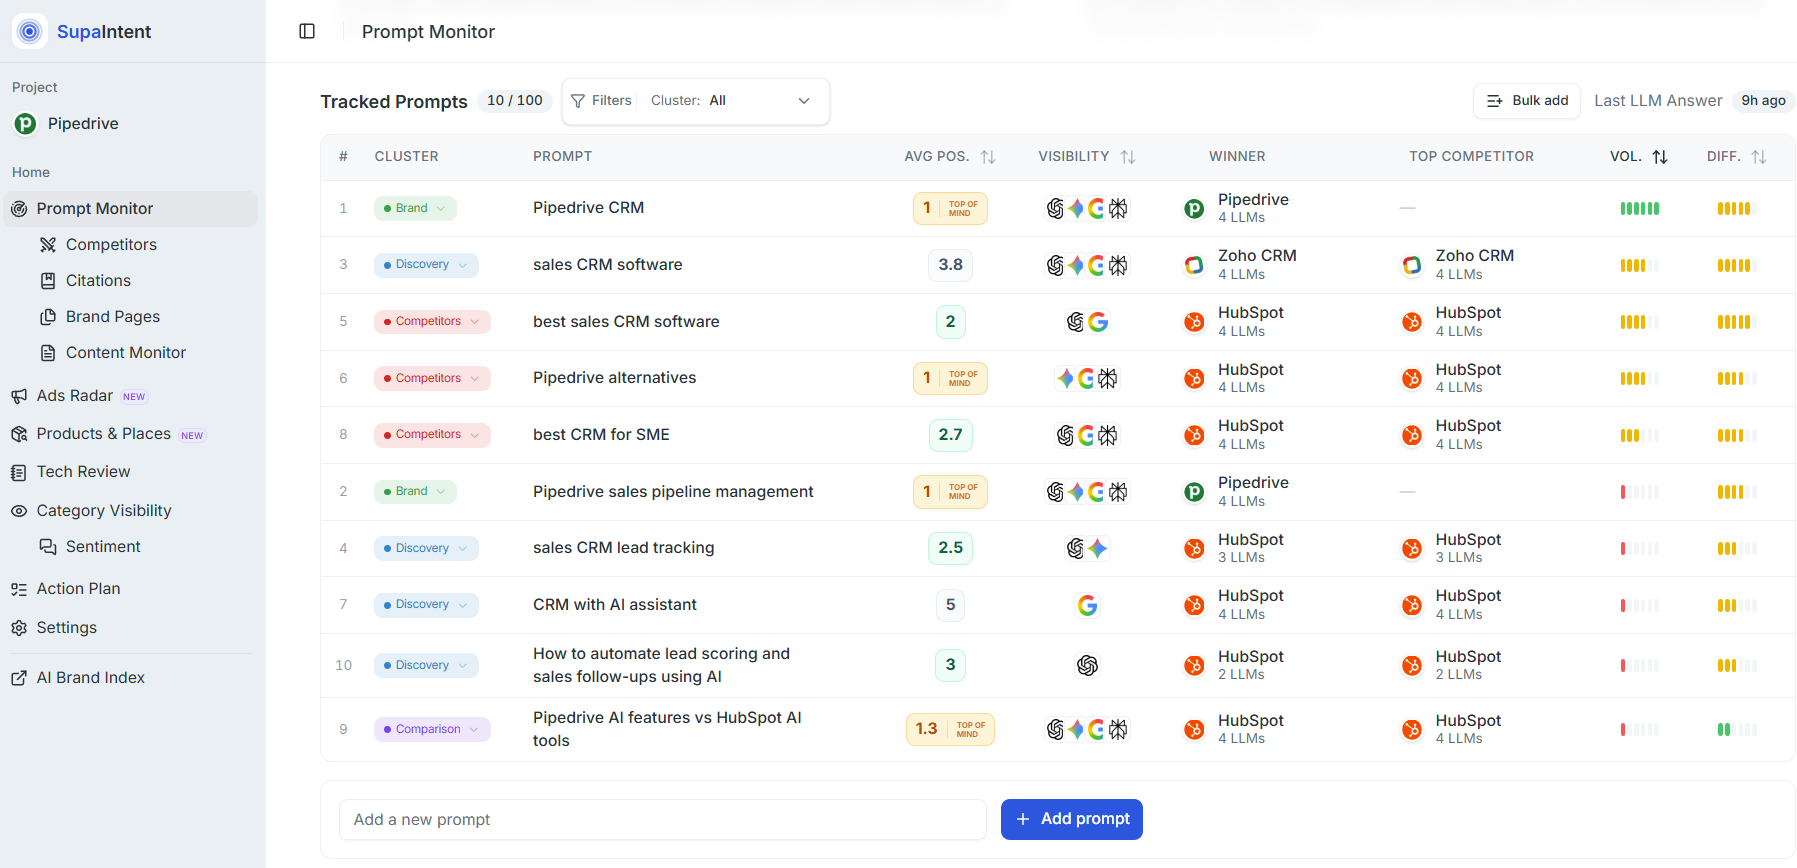Click the Filters funnel icon
The image size is (1797, 868).
[x=578, y=101]
